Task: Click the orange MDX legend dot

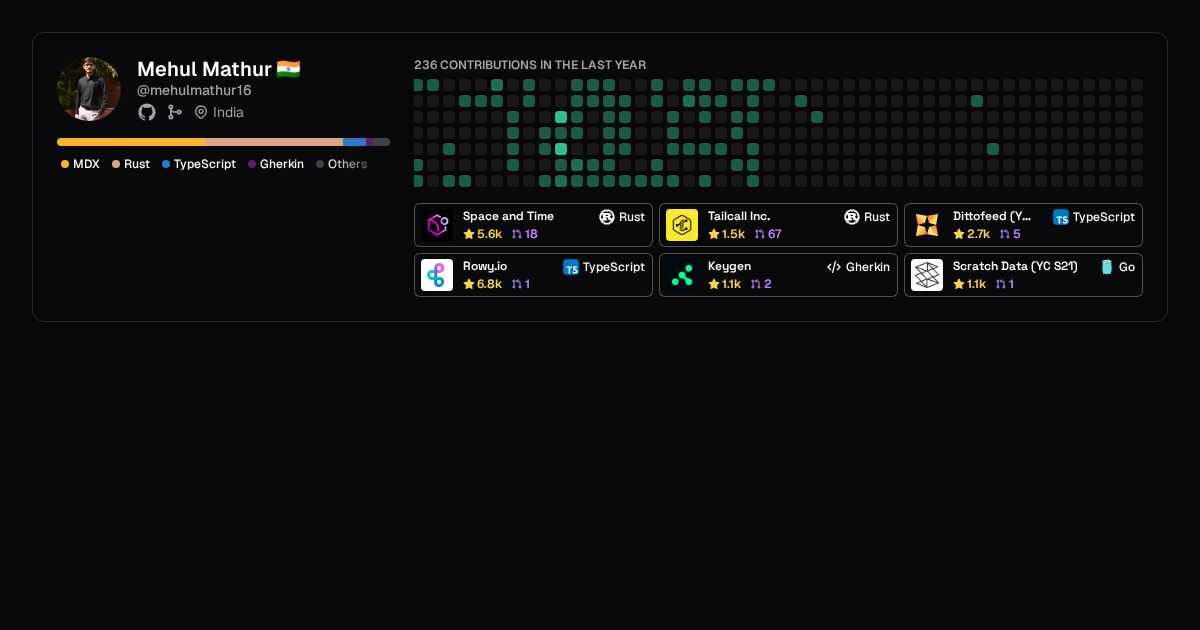Action: pyautogui.click(x=65, y=164)
